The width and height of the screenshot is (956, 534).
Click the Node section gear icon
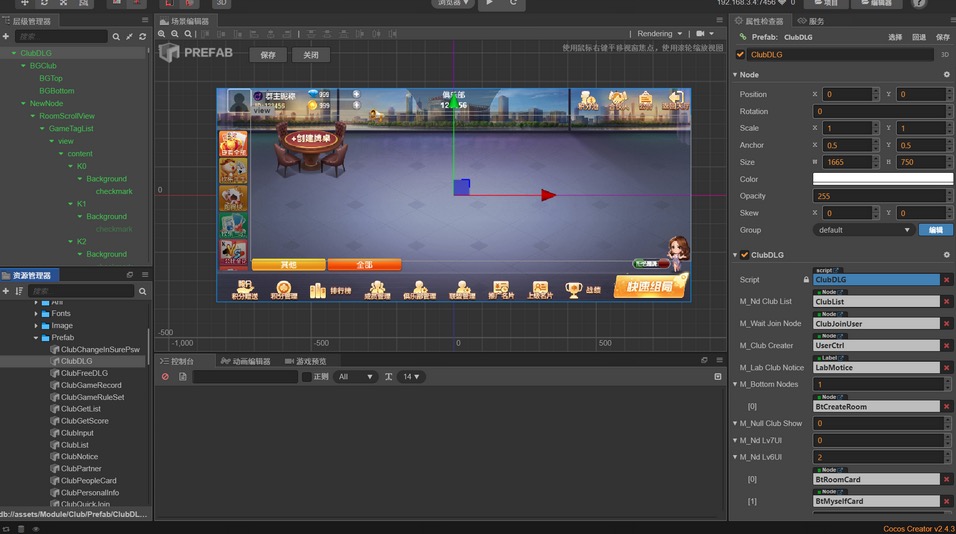946,74
